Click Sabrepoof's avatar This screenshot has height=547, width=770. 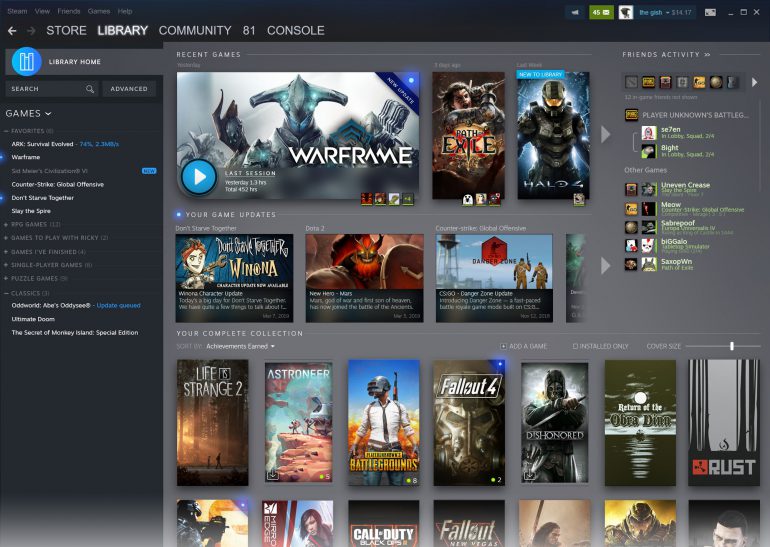tap(649, 227)
